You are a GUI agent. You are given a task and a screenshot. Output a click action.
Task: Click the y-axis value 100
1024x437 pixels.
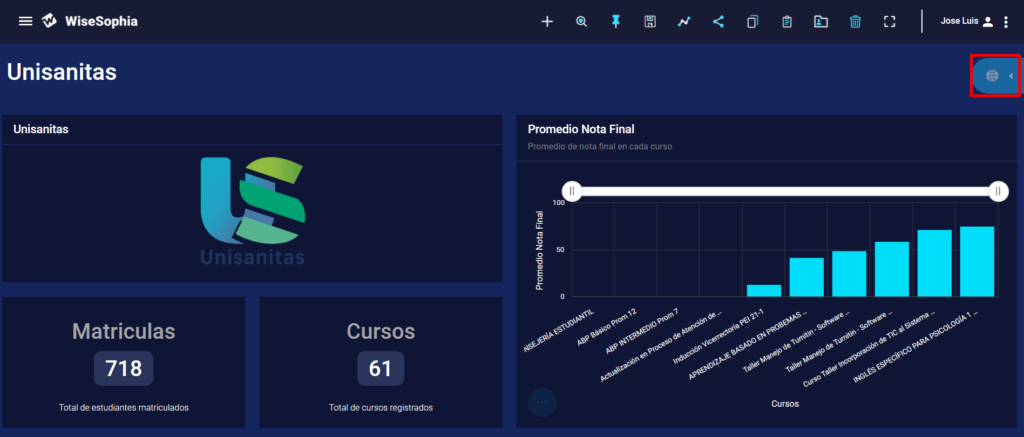558,202
